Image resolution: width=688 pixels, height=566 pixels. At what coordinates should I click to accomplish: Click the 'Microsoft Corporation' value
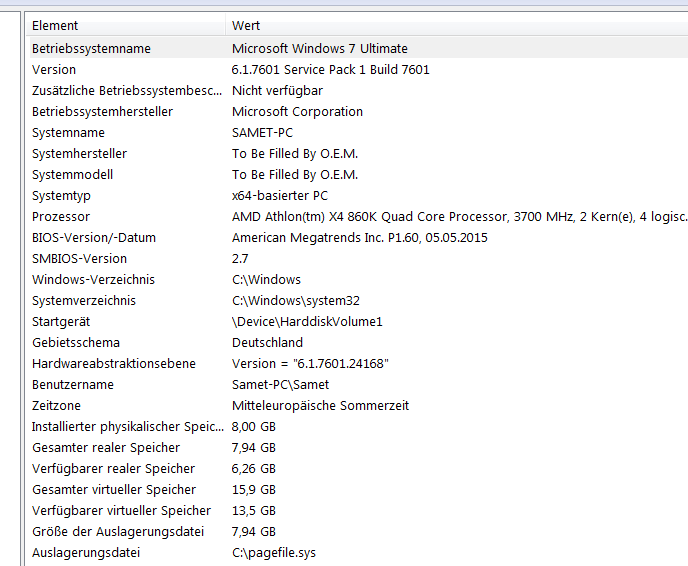click(297, 112)
